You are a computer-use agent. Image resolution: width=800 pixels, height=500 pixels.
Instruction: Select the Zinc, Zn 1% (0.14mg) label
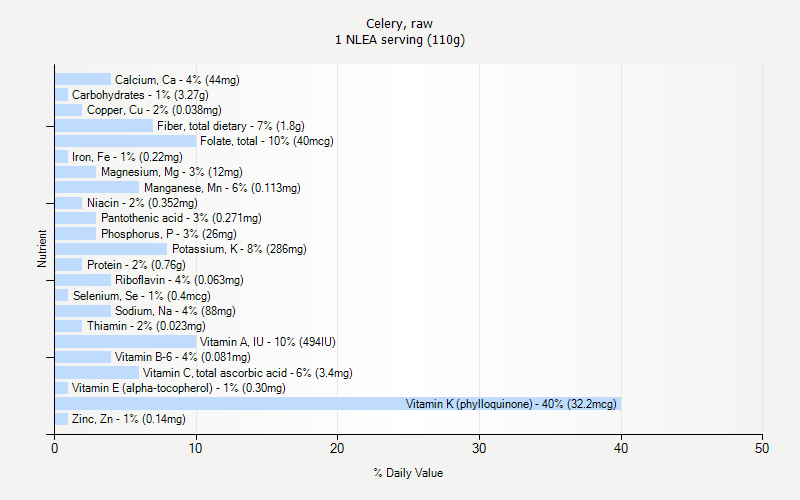tap(129, 419)
